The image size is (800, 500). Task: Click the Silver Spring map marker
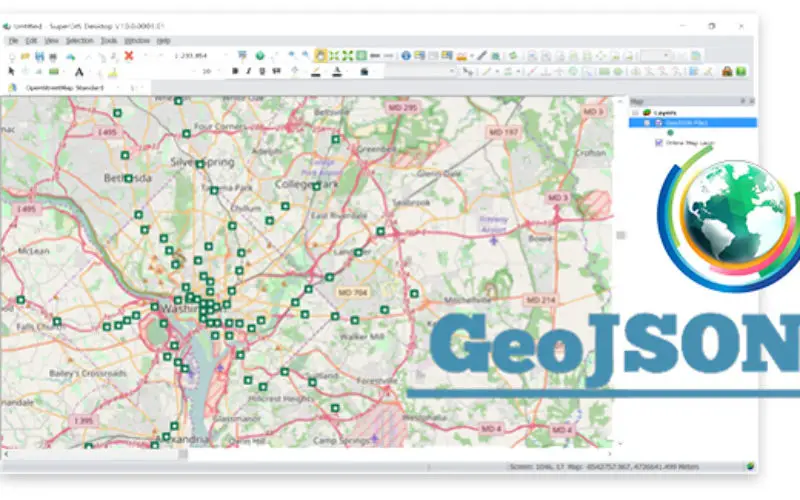pos(200,164)
